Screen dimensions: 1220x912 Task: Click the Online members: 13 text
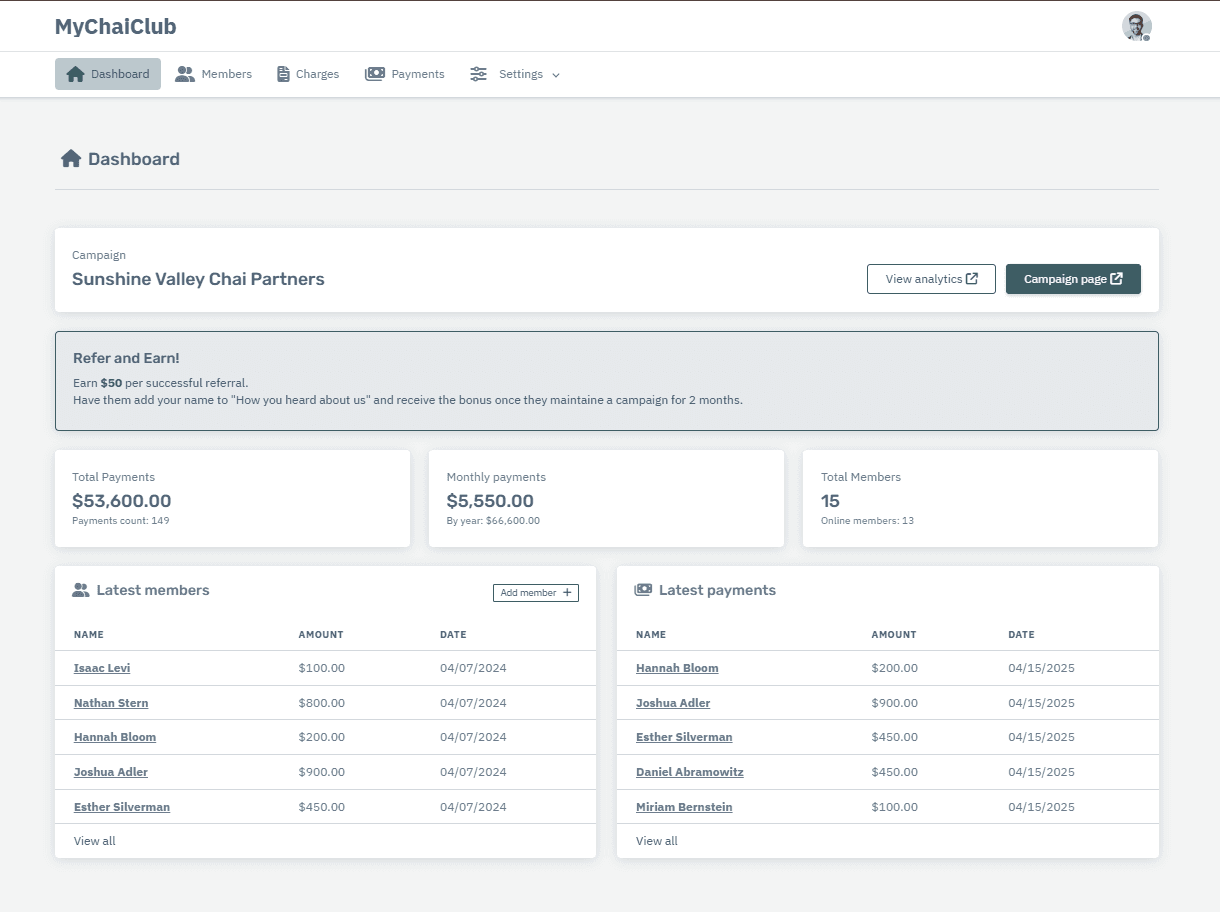868,521
